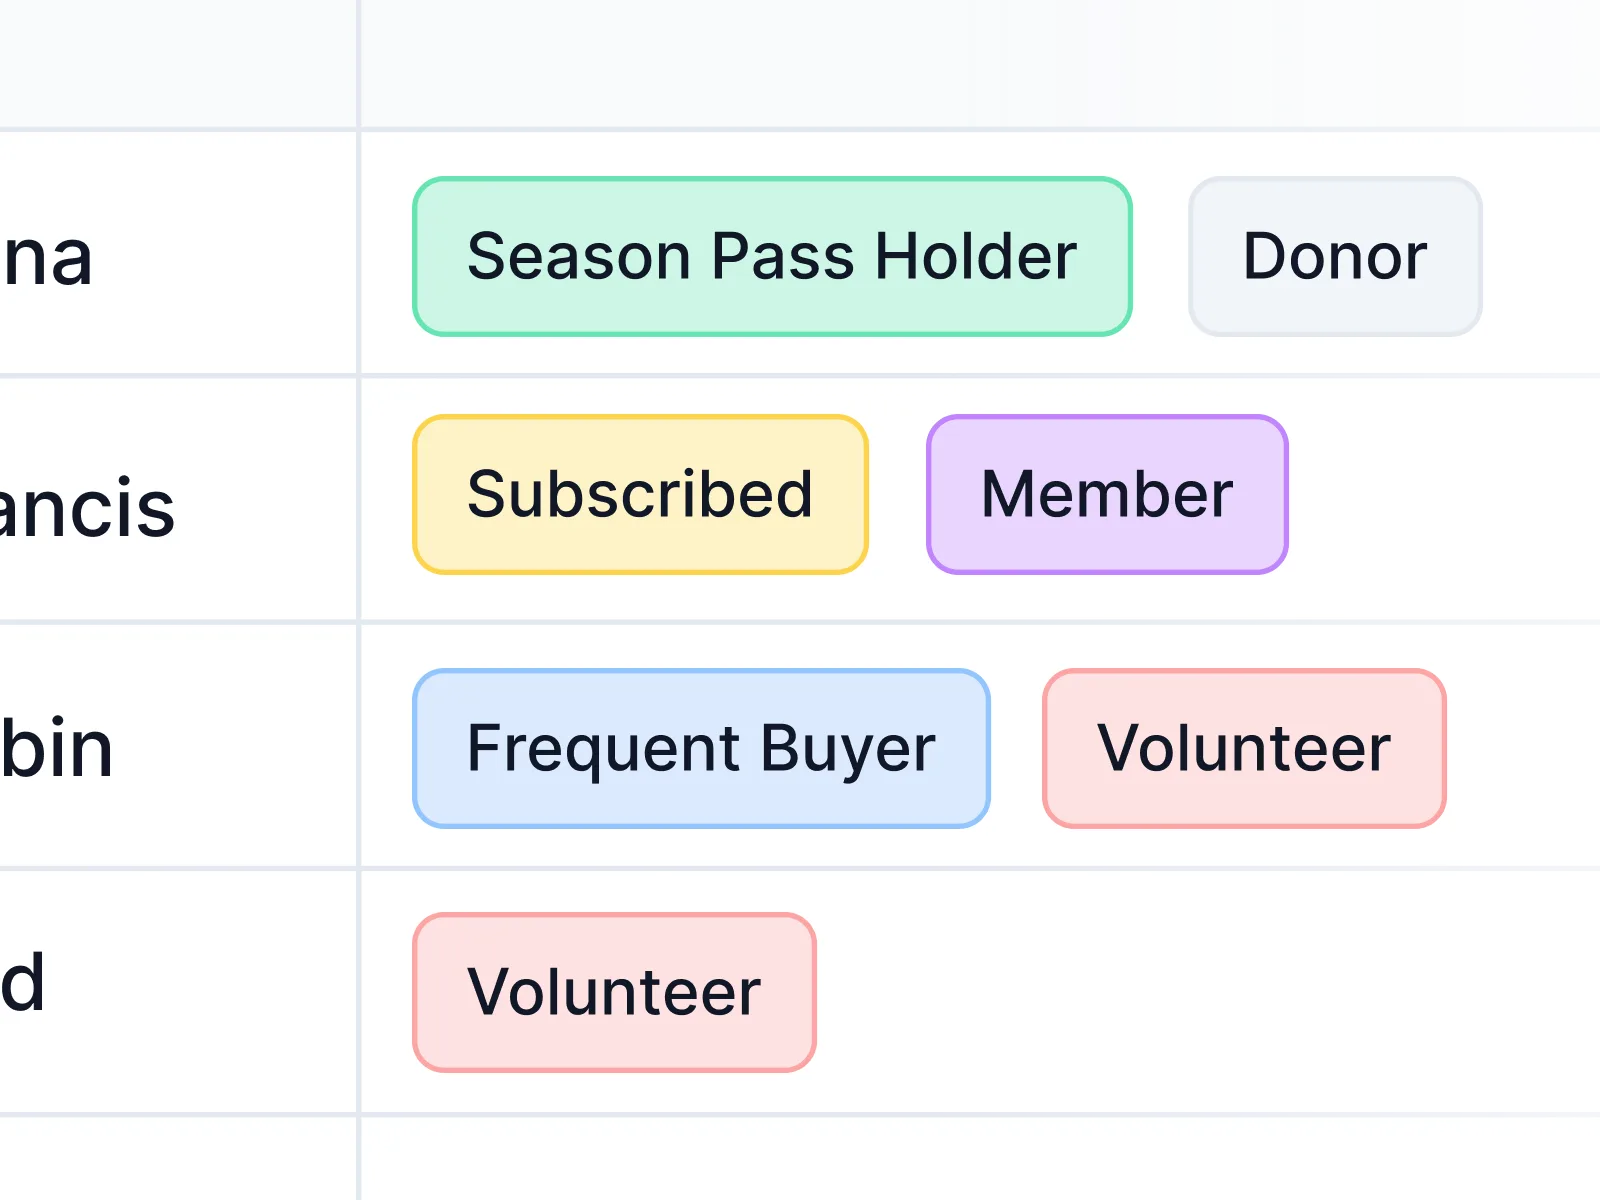Click empty space after the pink Volunteer tag beside Frequent Buyer

pos(1525,749)
